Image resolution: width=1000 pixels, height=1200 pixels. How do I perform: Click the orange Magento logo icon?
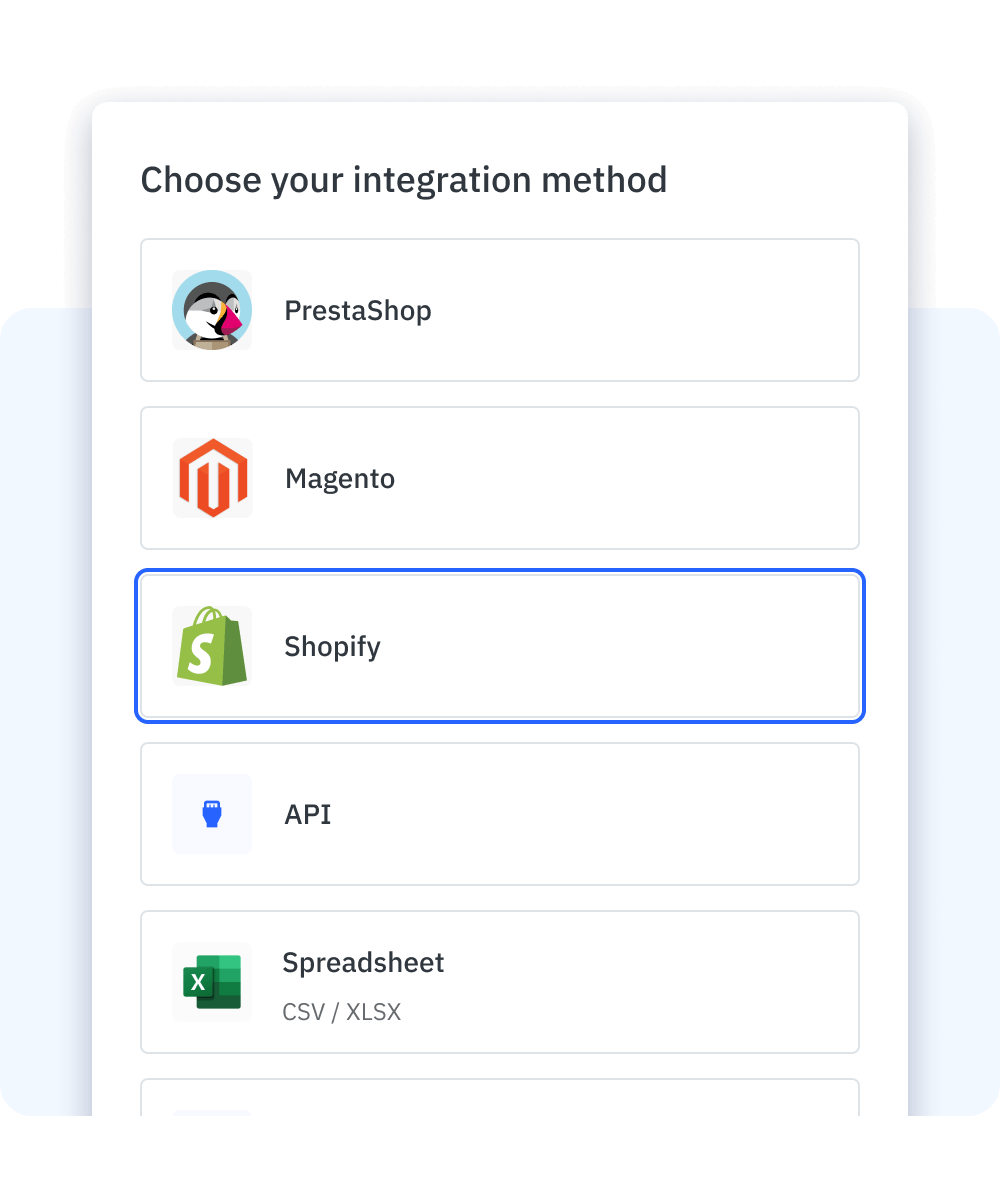click(212, 478)
